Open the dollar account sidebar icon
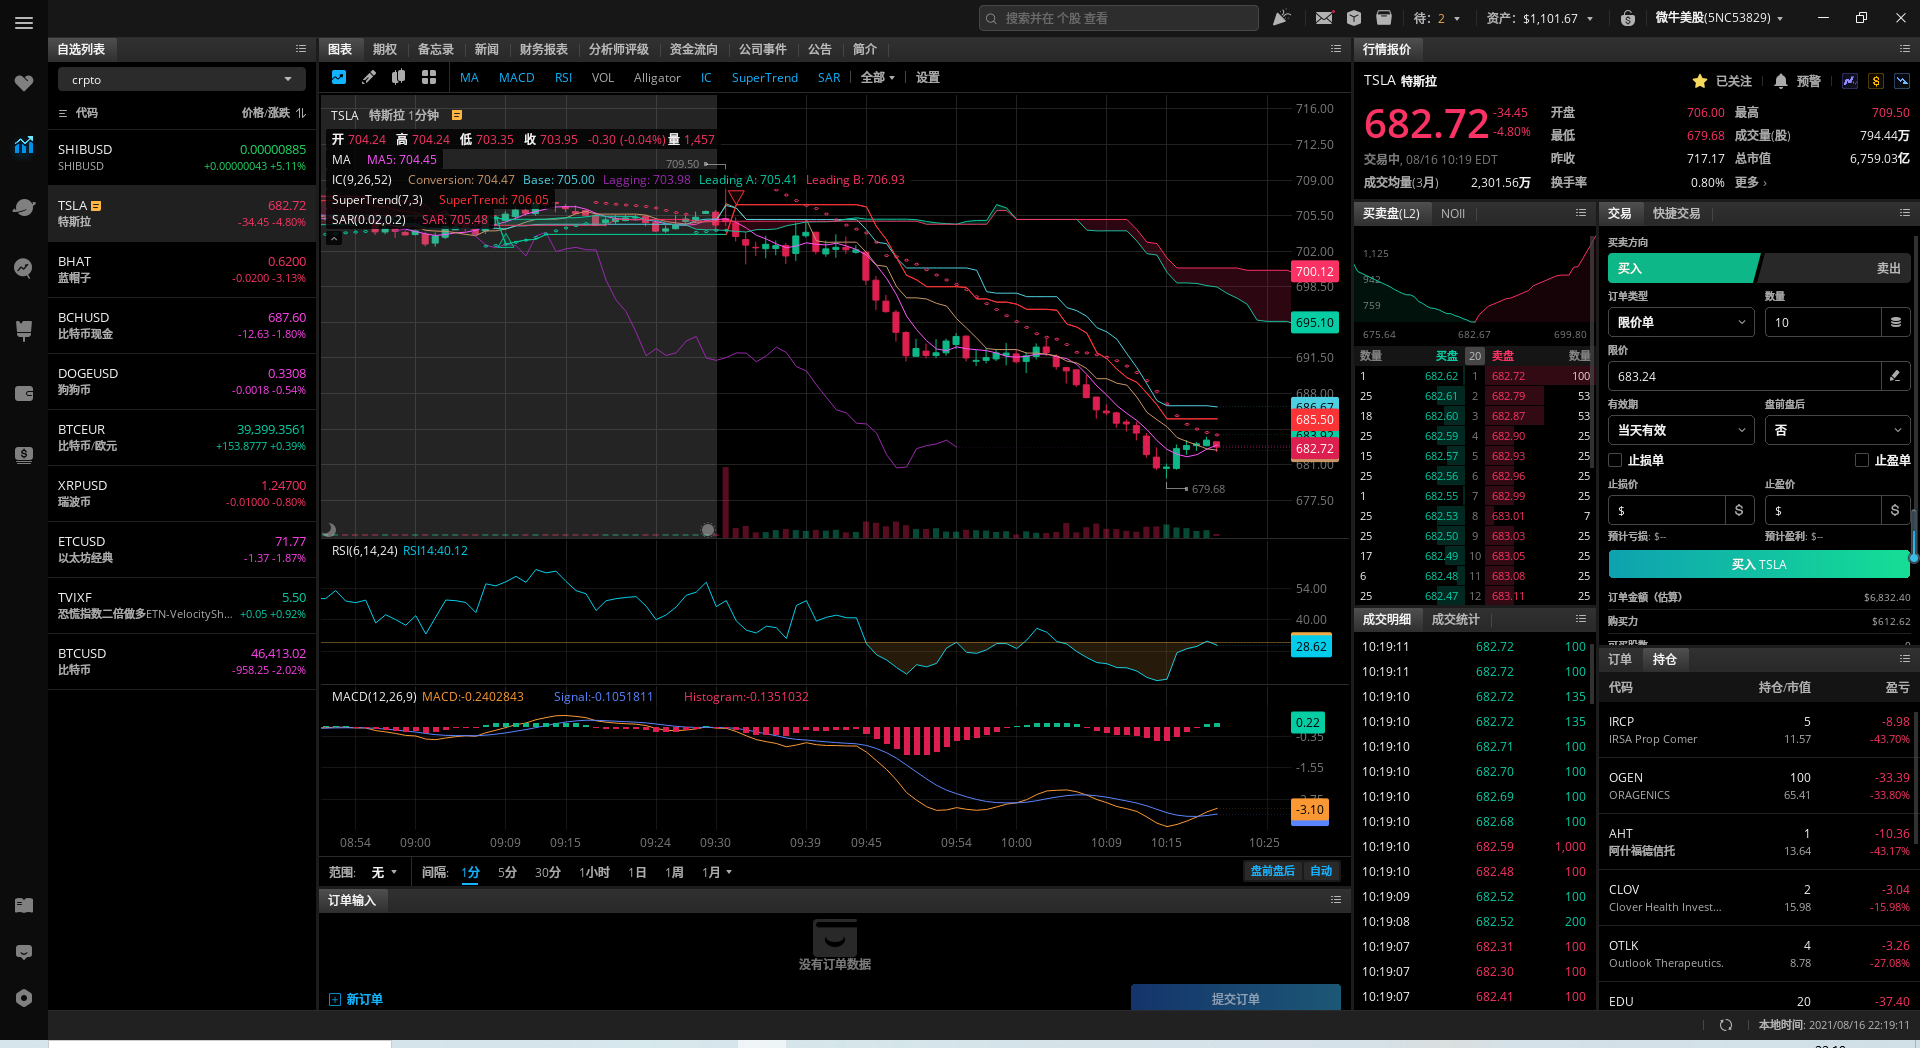The height and width of the screenshot is (1048, 1920). [24, 454]
